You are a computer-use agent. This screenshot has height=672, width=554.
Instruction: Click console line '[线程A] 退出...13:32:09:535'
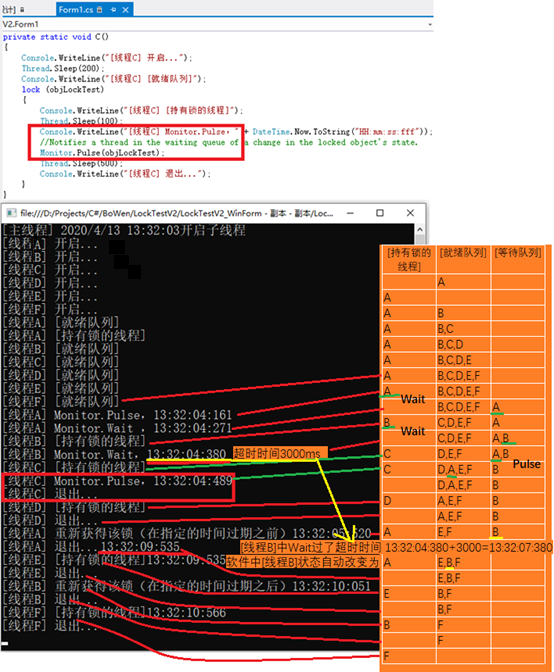[x=91, y=547]
